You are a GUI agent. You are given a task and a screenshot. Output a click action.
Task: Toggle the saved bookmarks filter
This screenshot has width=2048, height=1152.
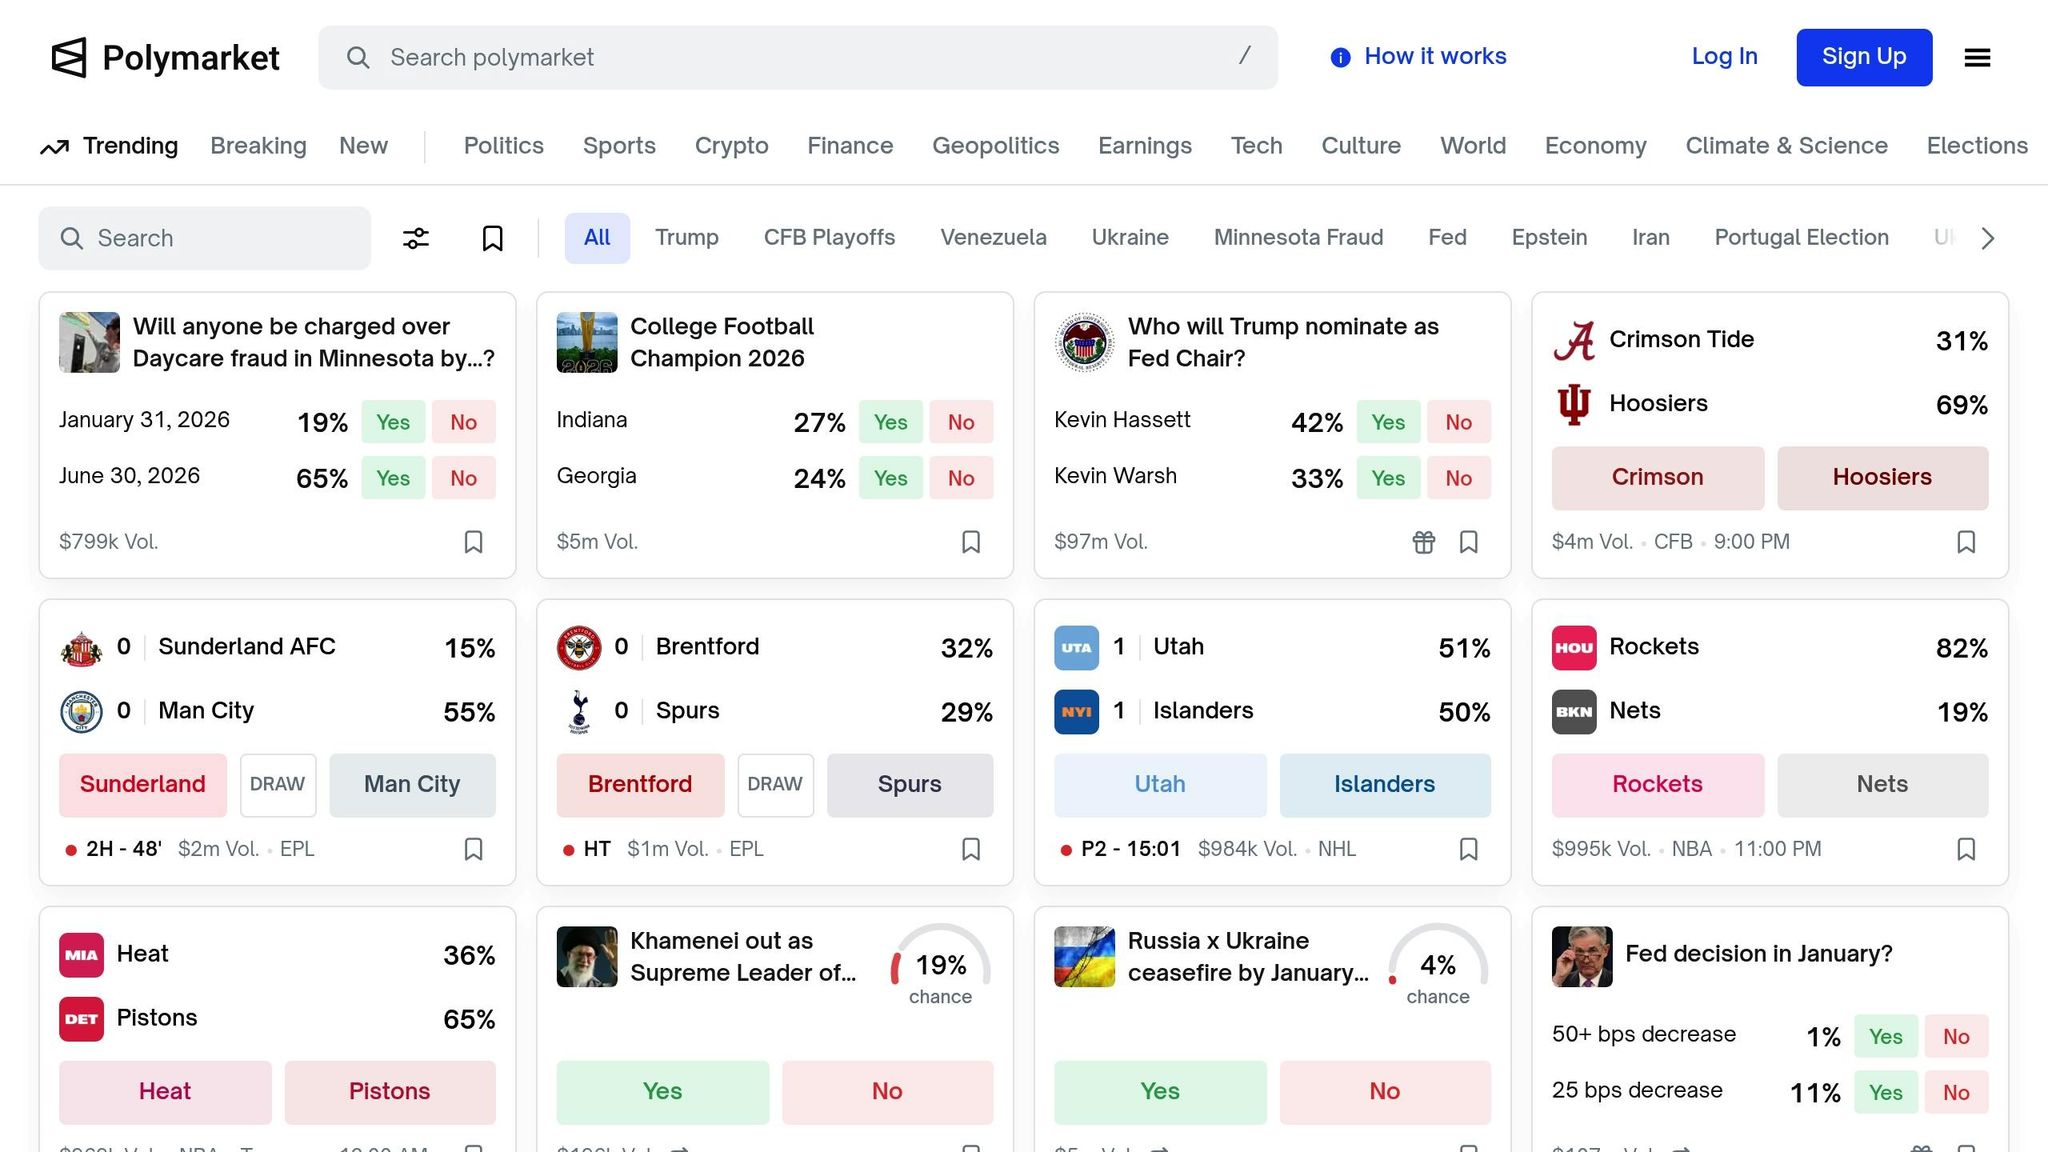[x=492, y=238]
